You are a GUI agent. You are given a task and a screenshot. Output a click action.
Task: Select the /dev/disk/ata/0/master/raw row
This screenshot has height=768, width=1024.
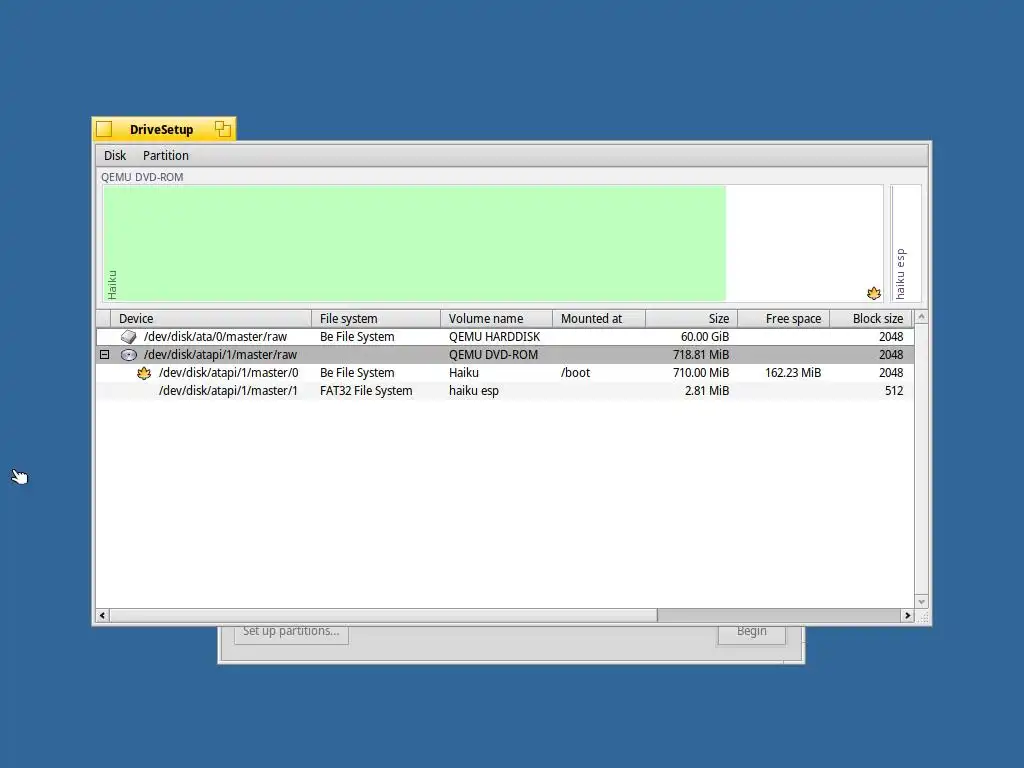tap(505, 337)
